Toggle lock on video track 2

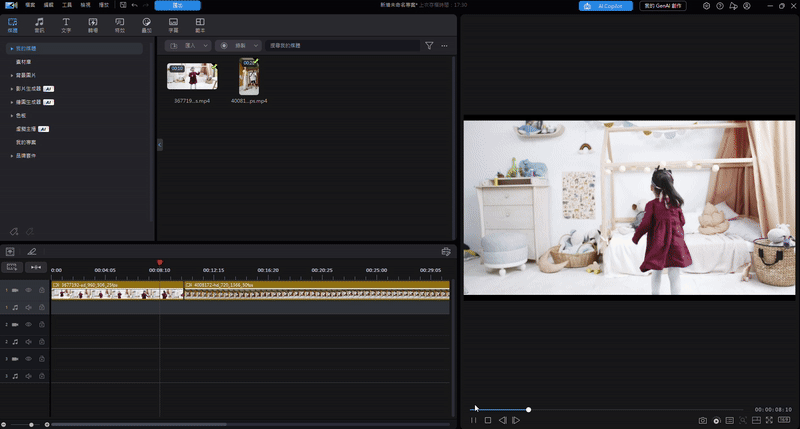(41, 324)
